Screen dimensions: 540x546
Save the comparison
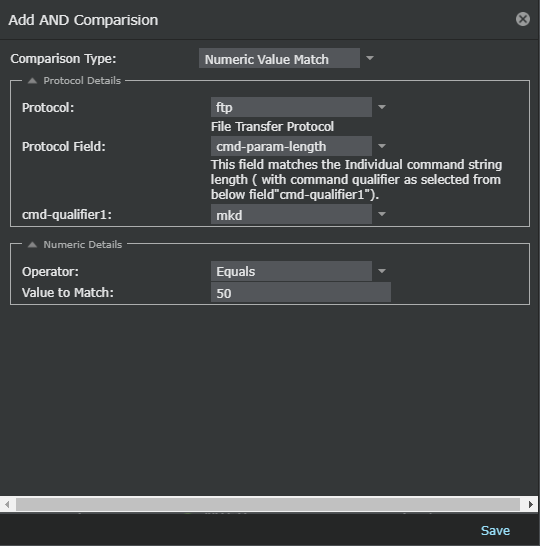(495, 530)
